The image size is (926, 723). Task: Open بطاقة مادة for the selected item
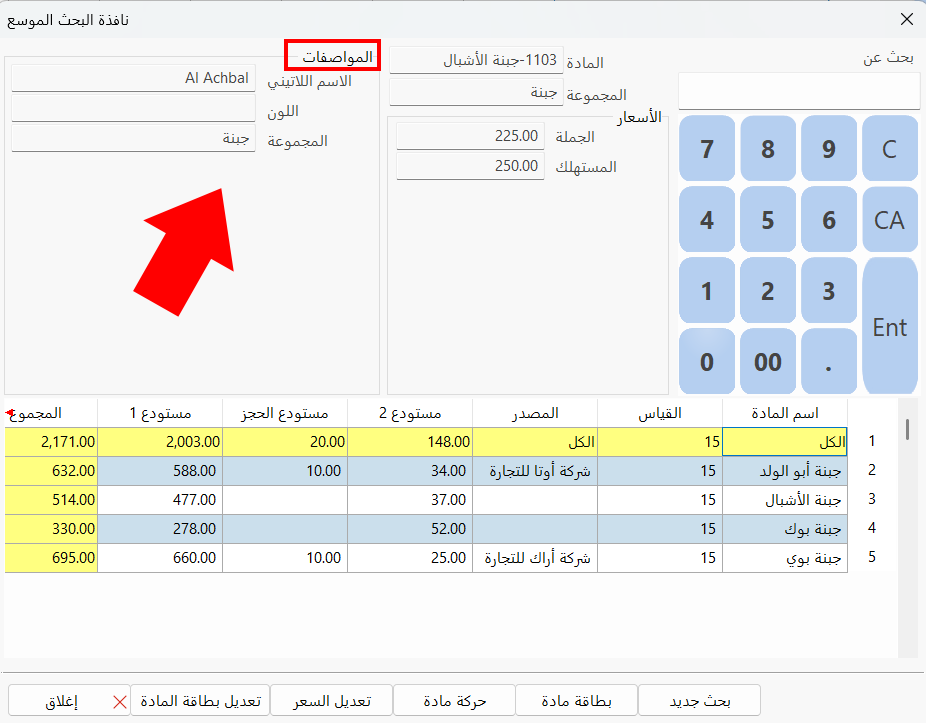(577, 700)
